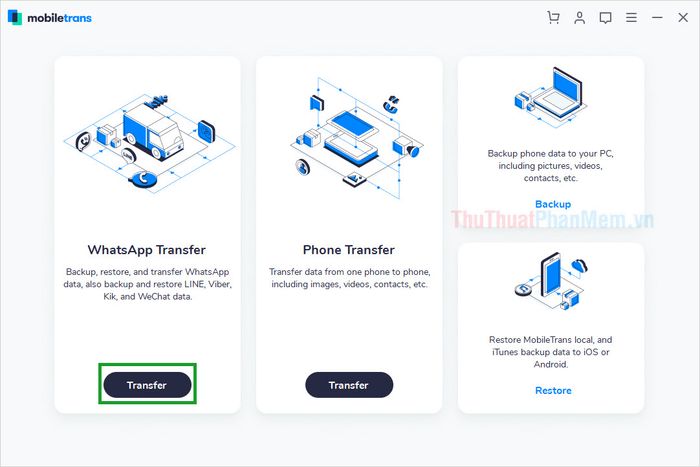Start Phone Transfer with Transfer button
Image resolution: width=700 pixels, height=467 pixels.
349,385
